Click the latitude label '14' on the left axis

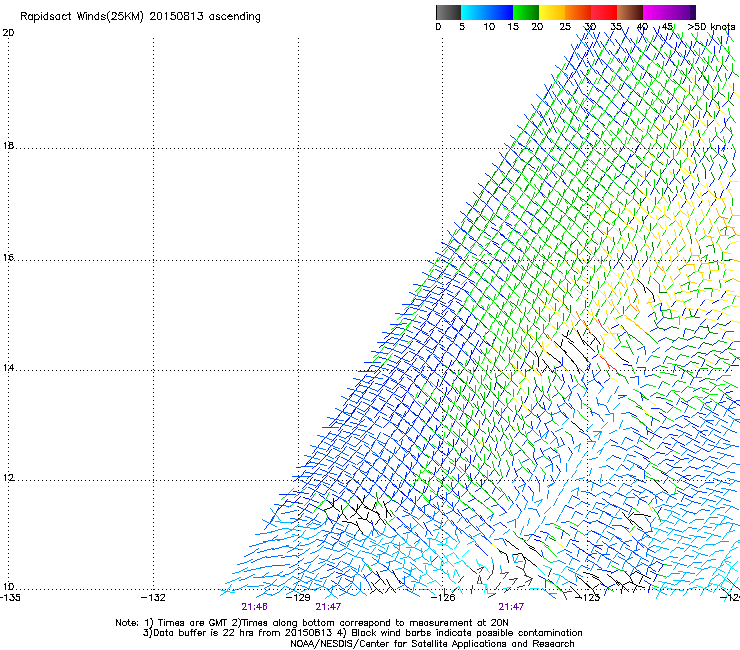pos(8,367)
